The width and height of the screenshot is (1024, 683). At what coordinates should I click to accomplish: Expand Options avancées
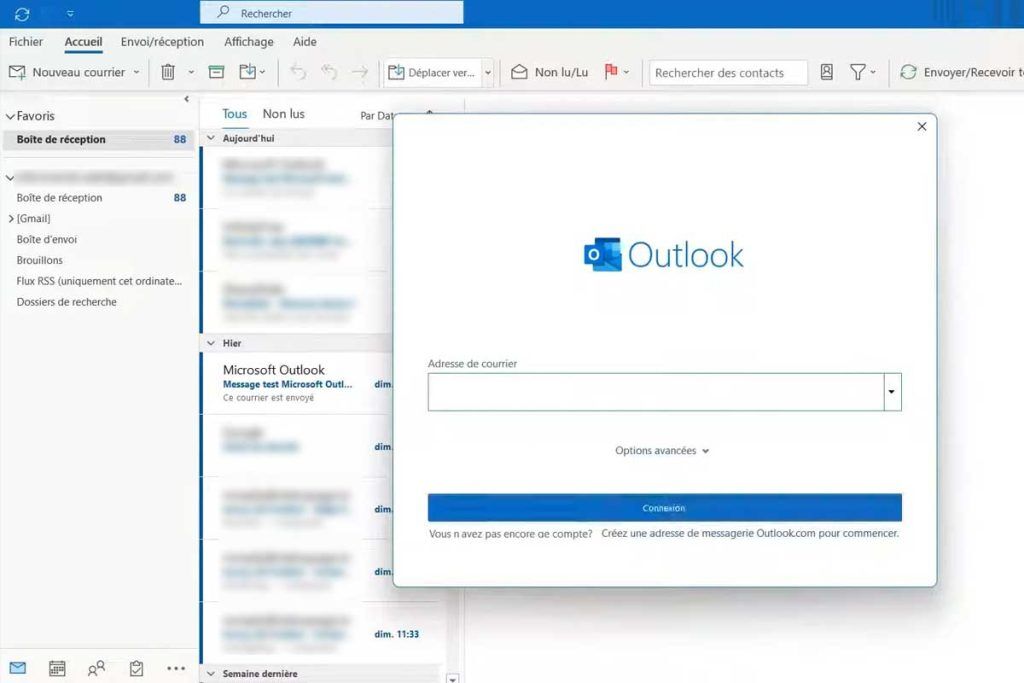tap(662, 451)
